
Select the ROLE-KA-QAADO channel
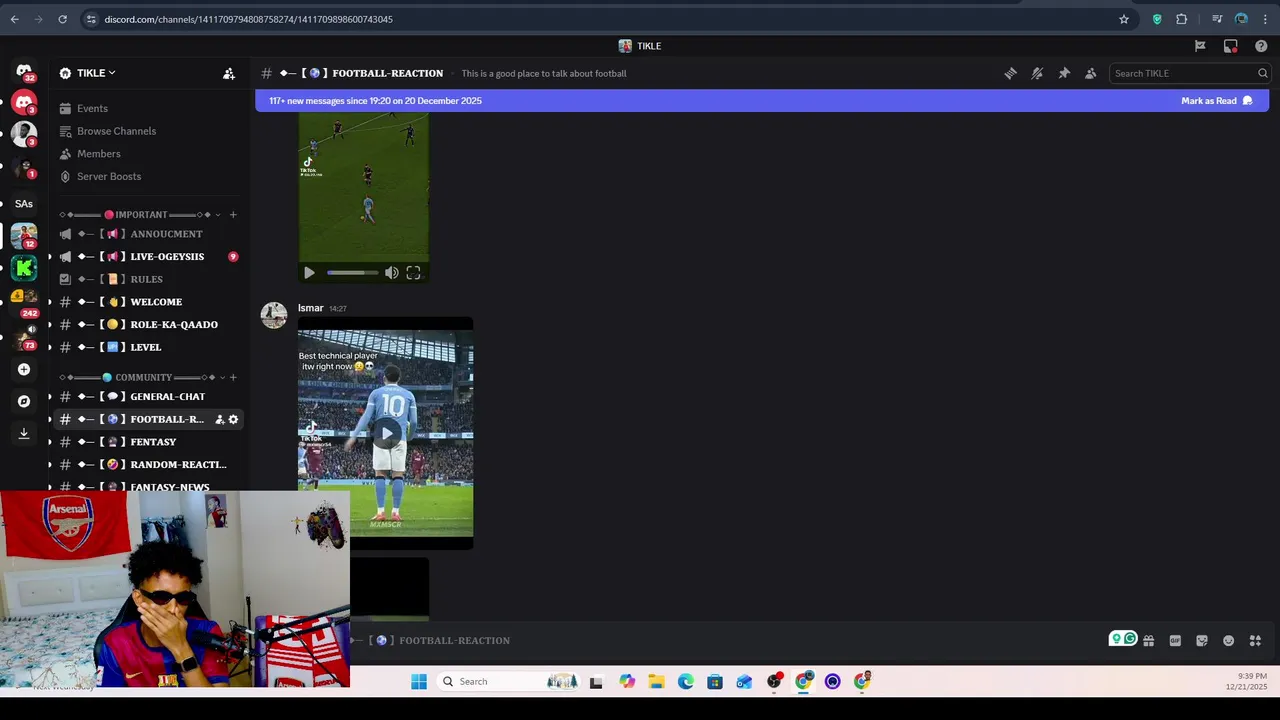pyautogui.click(x=146, y=324)
